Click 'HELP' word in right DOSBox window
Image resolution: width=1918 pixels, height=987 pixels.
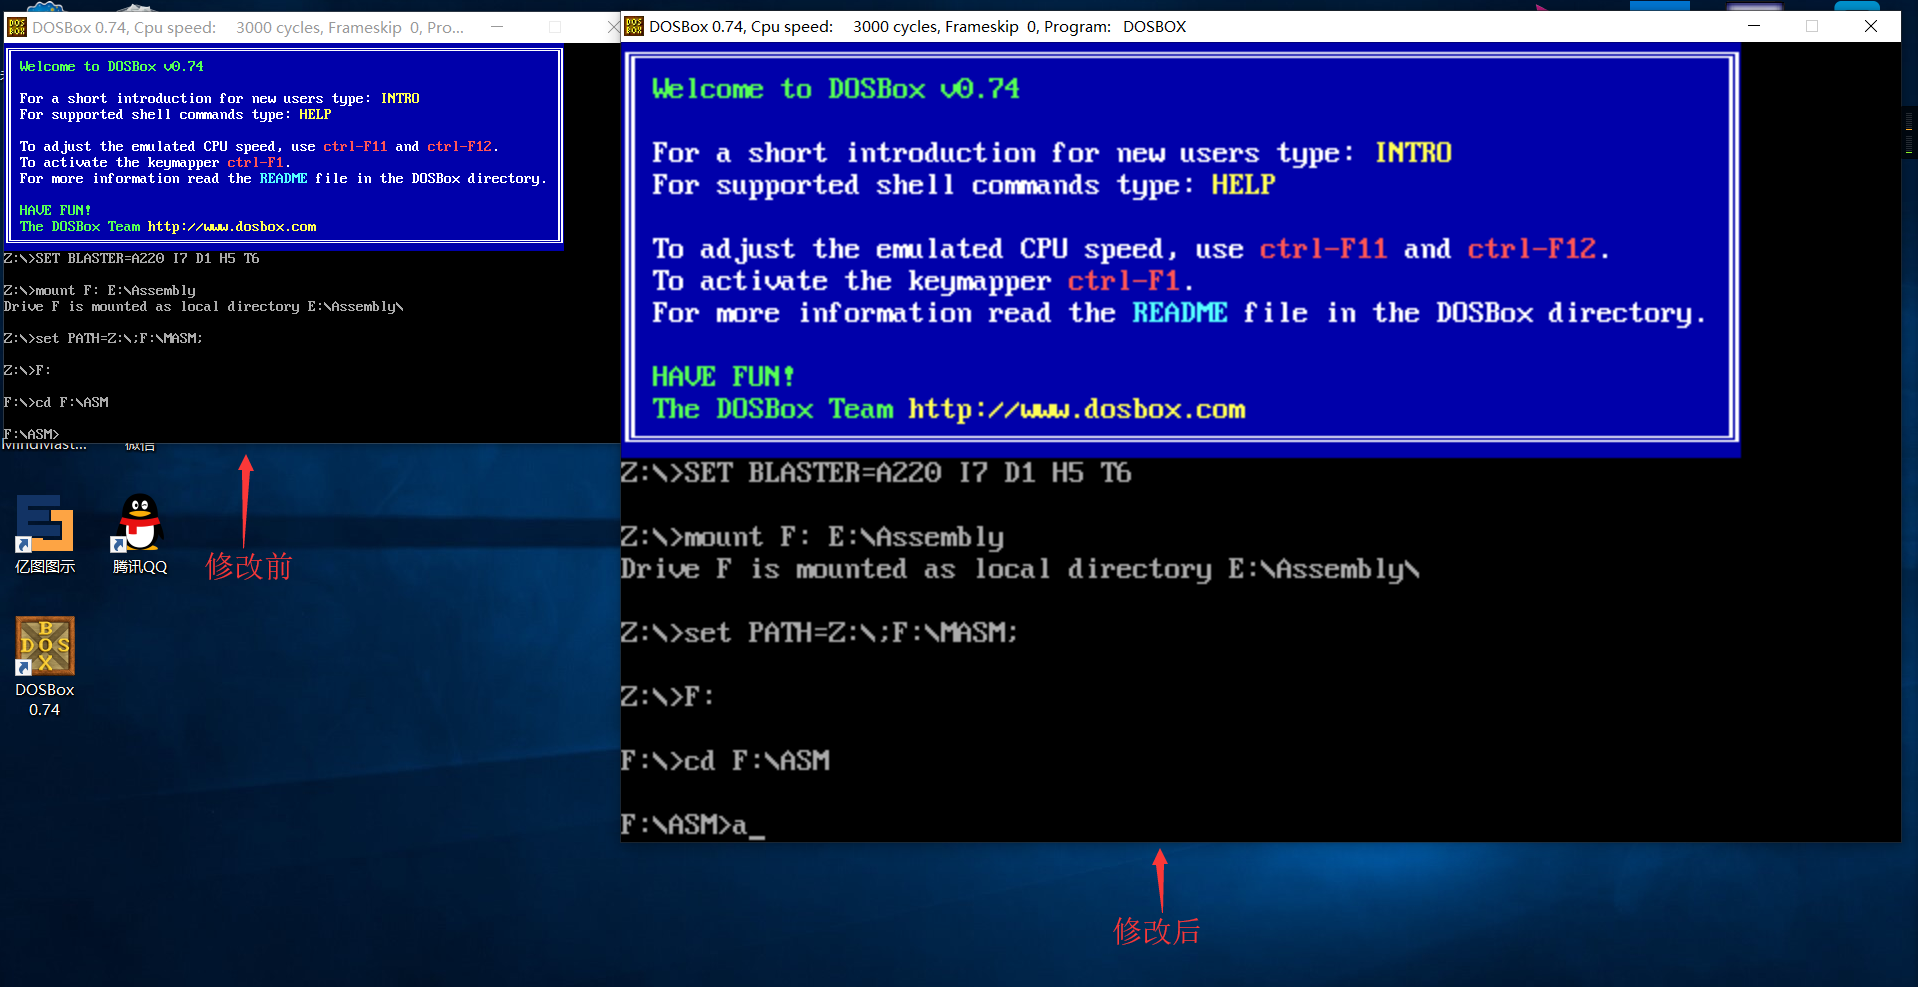(x=1243, y=185)
